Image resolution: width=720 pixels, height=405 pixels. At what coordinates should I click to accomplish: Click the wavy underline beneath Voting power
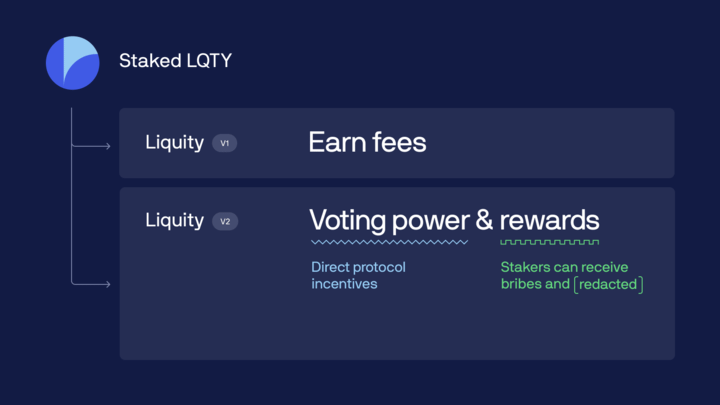(389, 242)
